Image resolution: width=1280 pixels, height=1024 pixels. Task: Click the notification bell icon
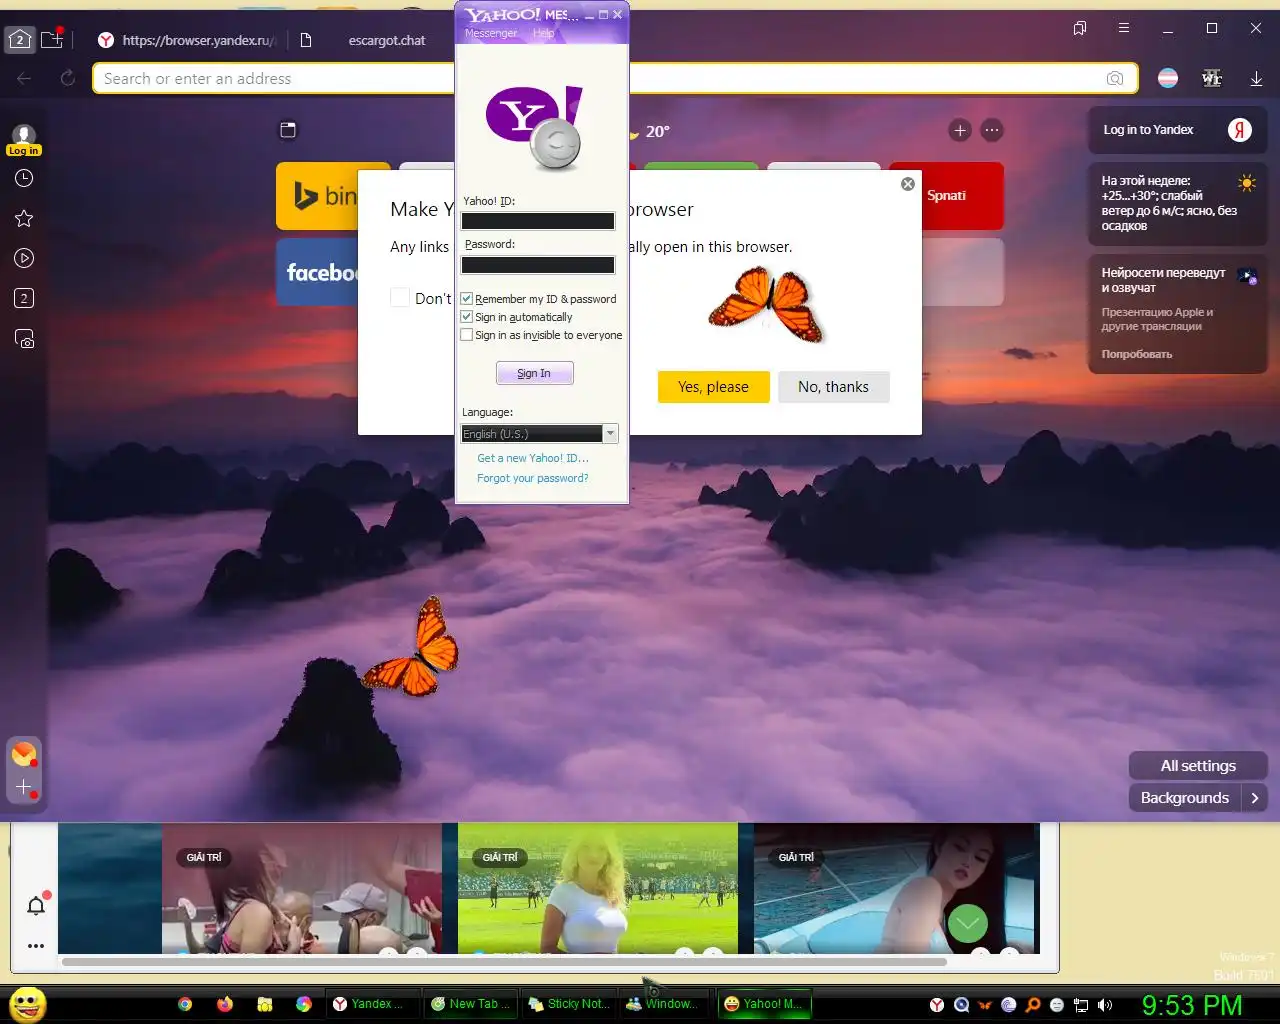36,906
